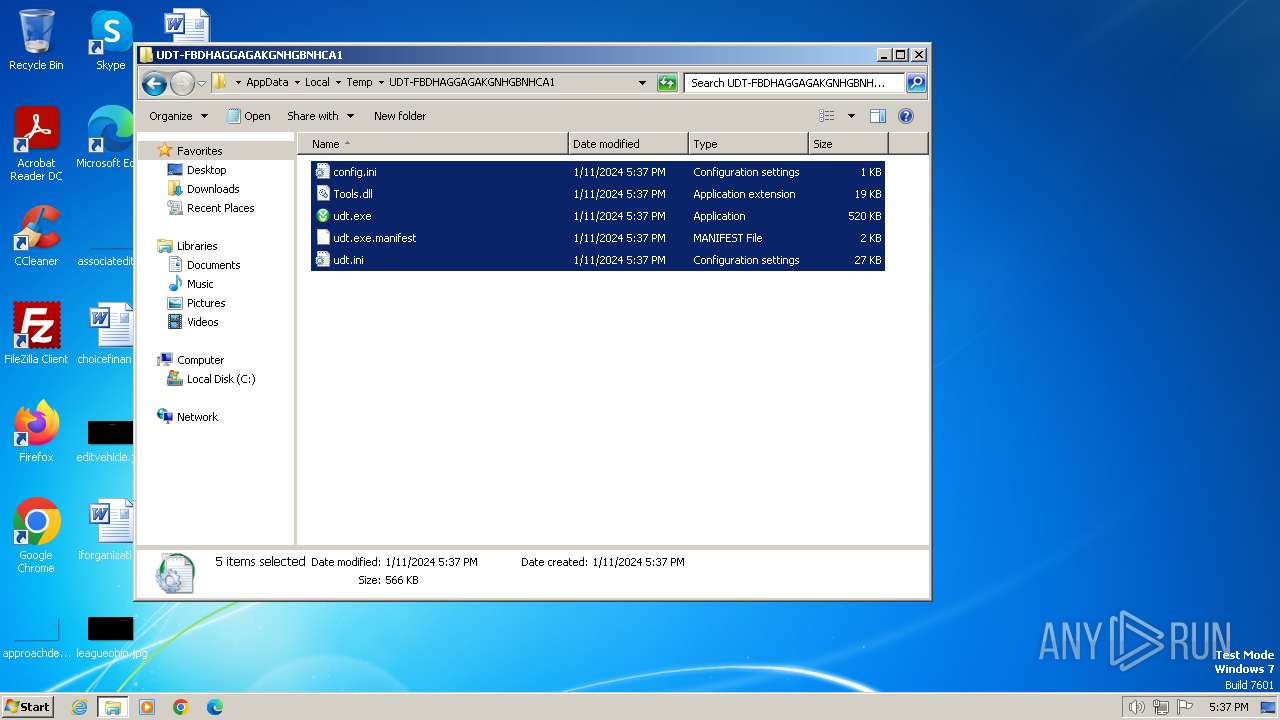Click the Skype desktop icon

click(110, 40)
